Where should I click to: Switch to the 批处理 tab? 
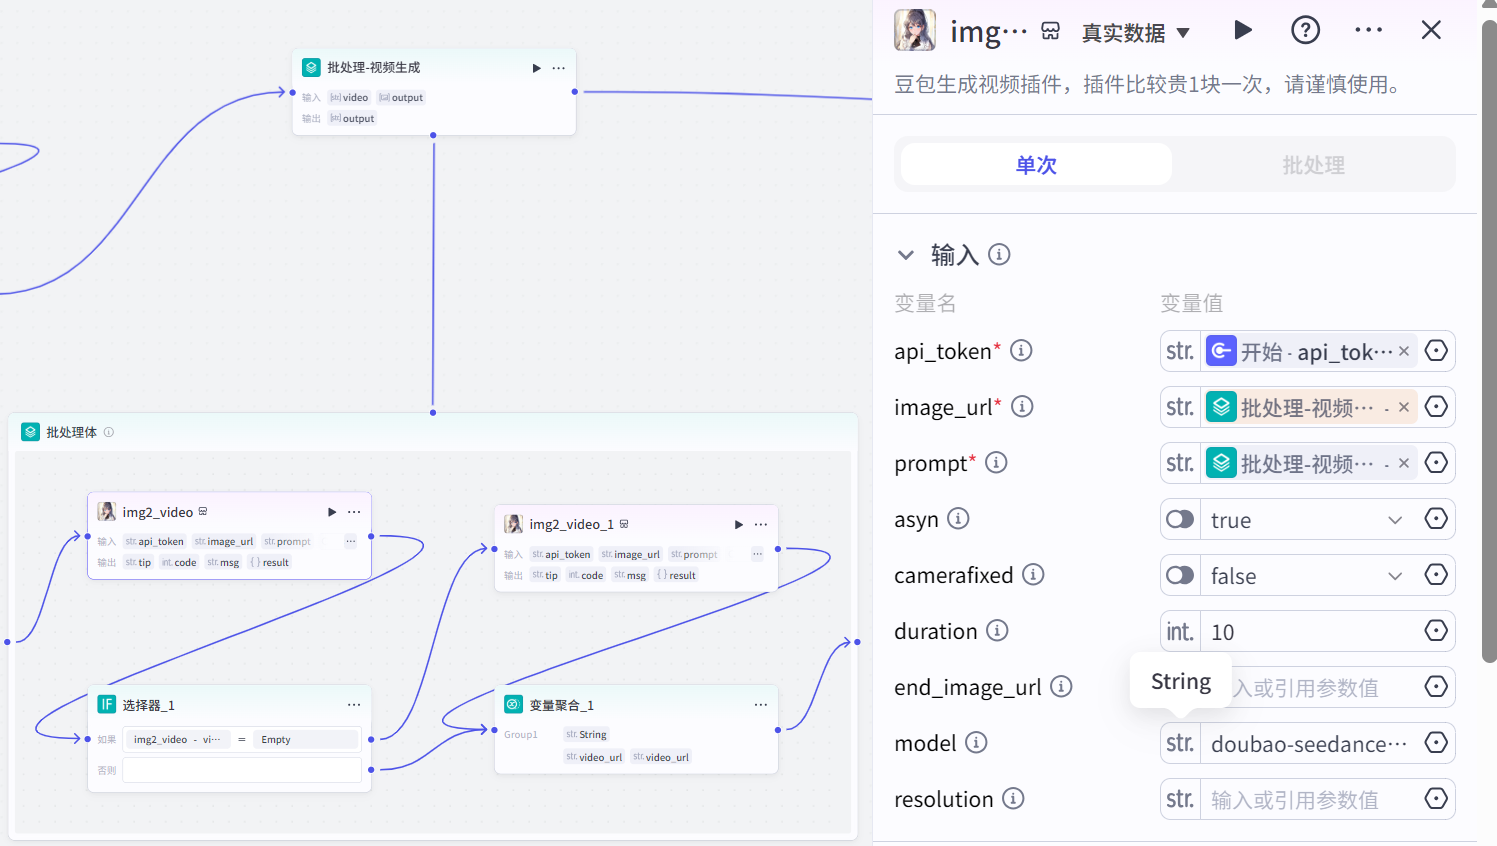tap(1313, 164)
